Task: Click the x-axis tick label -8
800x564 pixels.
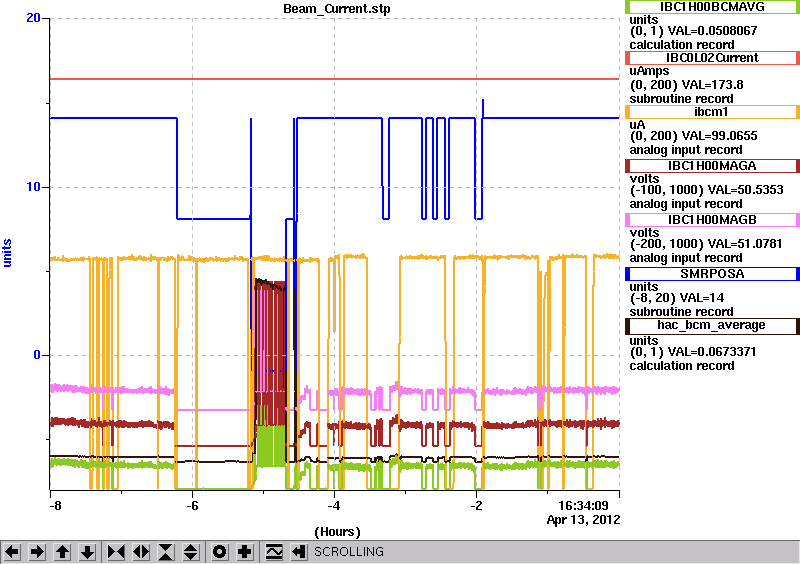Action: tap(55, 506)
